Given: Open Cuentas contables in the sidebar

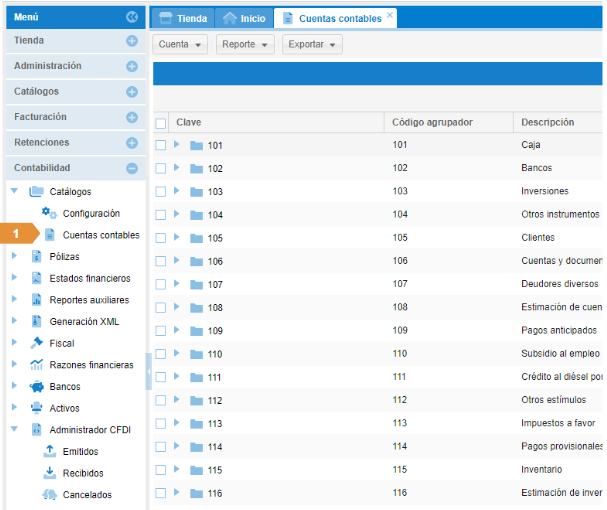Looking at the screenshot, I should point(100,235).
